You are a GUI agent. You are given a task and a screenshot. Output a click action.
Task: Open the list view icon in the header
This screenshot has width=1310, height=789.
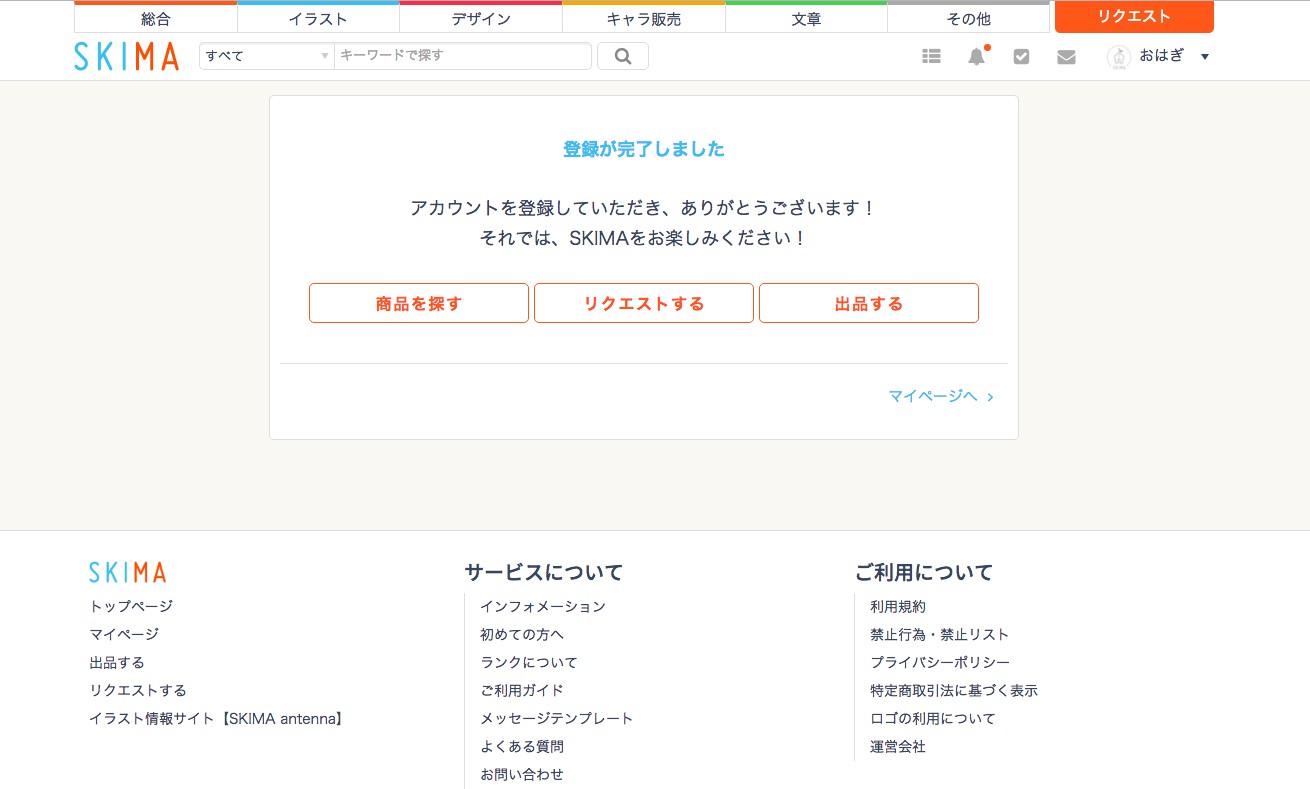coord(931,57)
